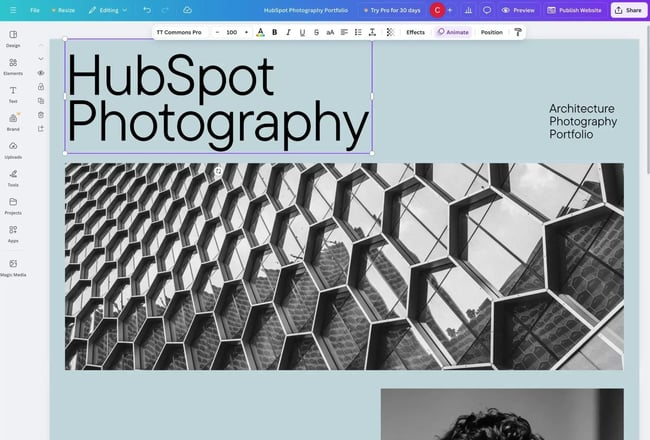Change text alignment
This screenshot has width=650, height=440.
coord(344,32)
